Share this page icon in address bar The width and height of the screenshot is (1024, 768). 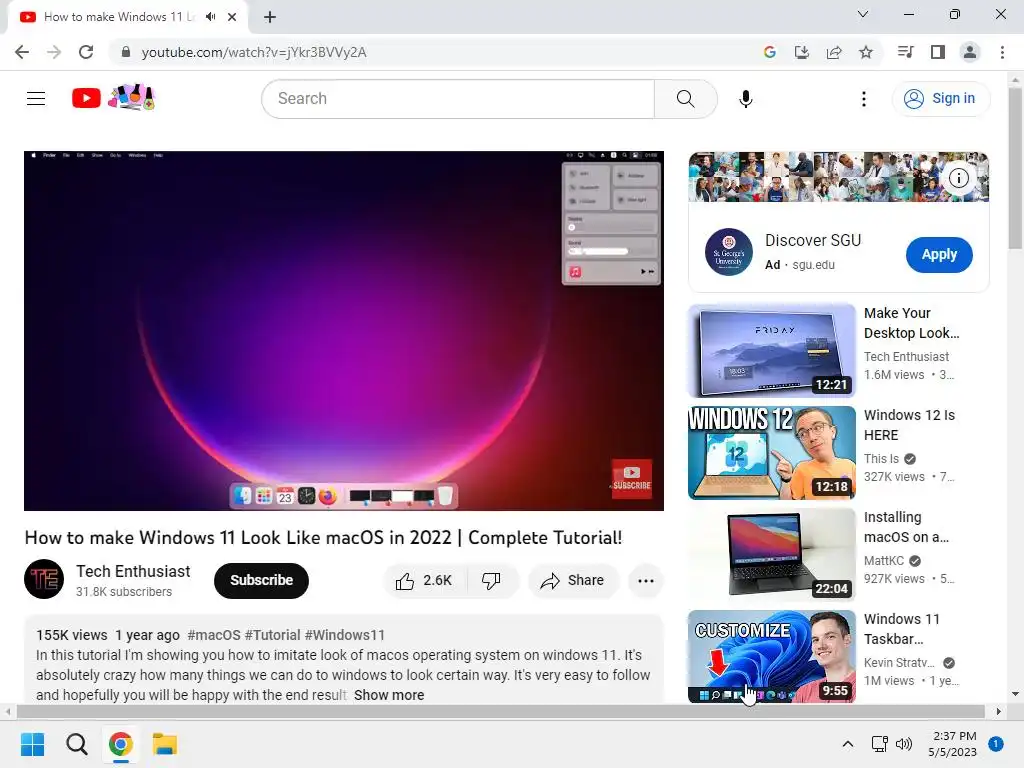(x=834, y=52)
